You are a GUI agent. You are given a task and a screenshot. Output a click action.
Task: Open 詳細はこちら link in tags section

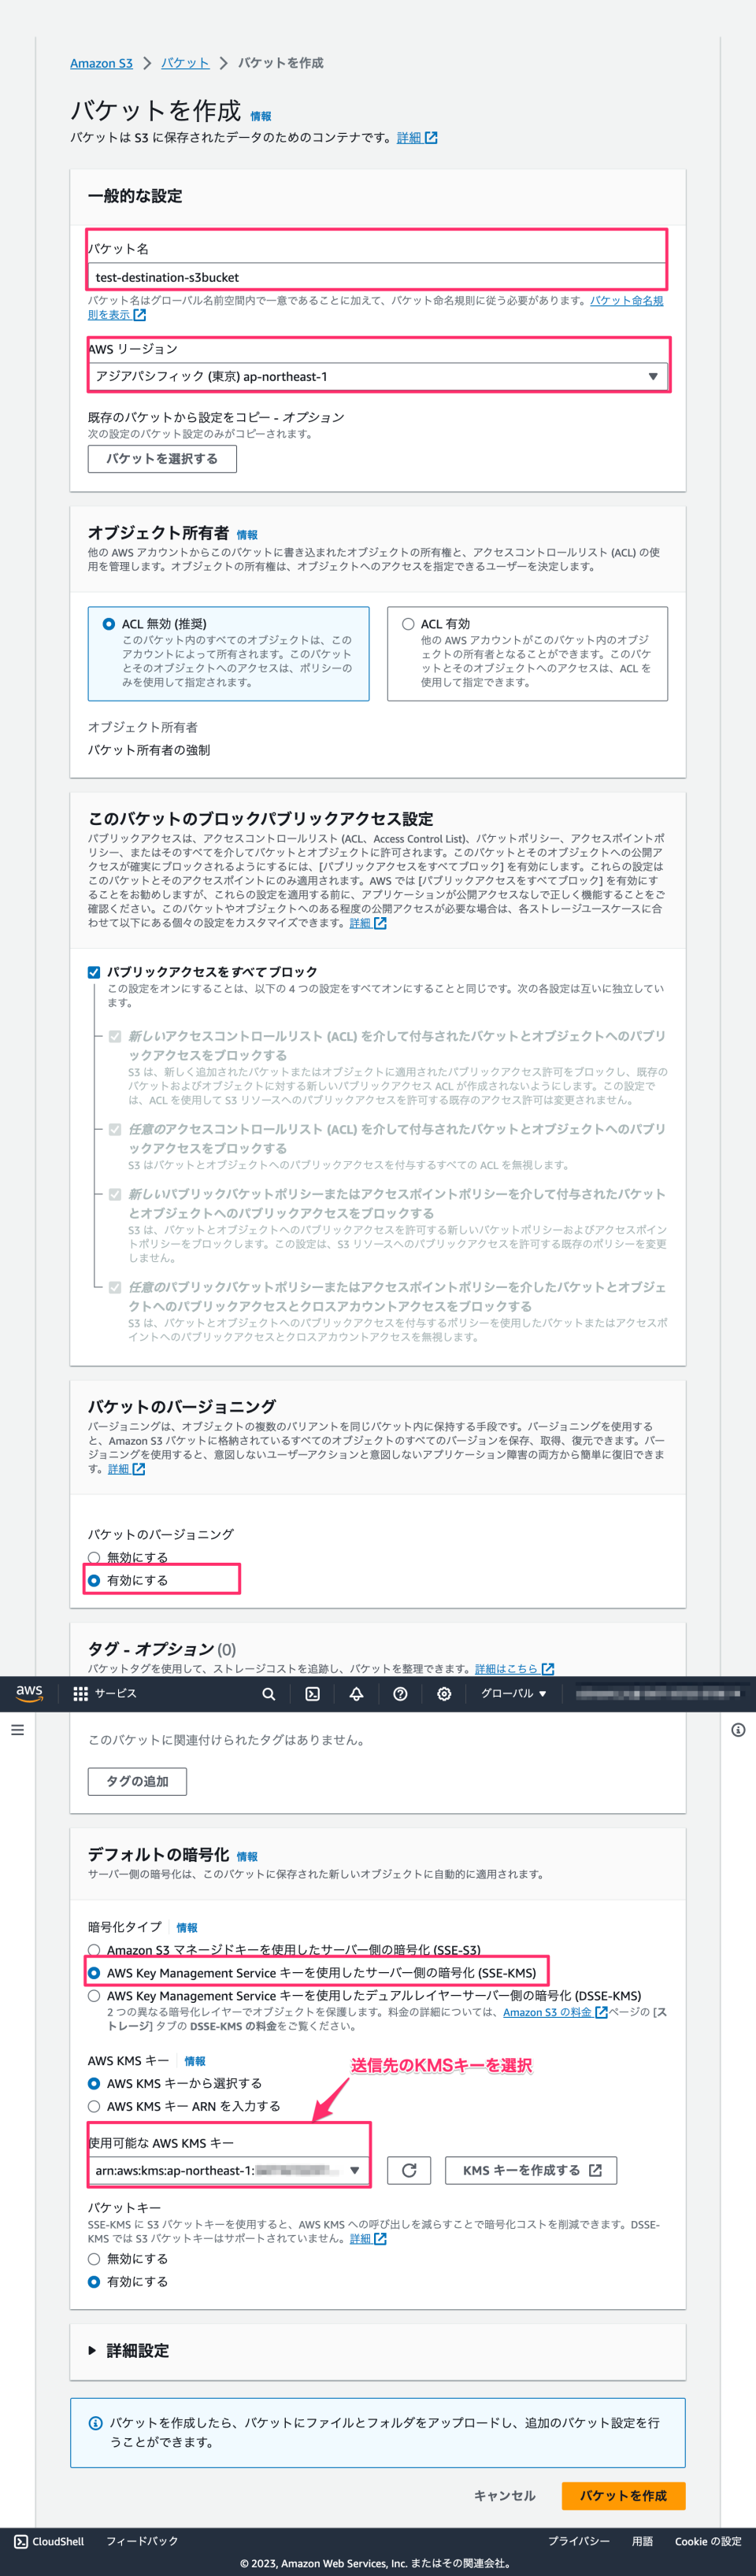[514, 1669]
